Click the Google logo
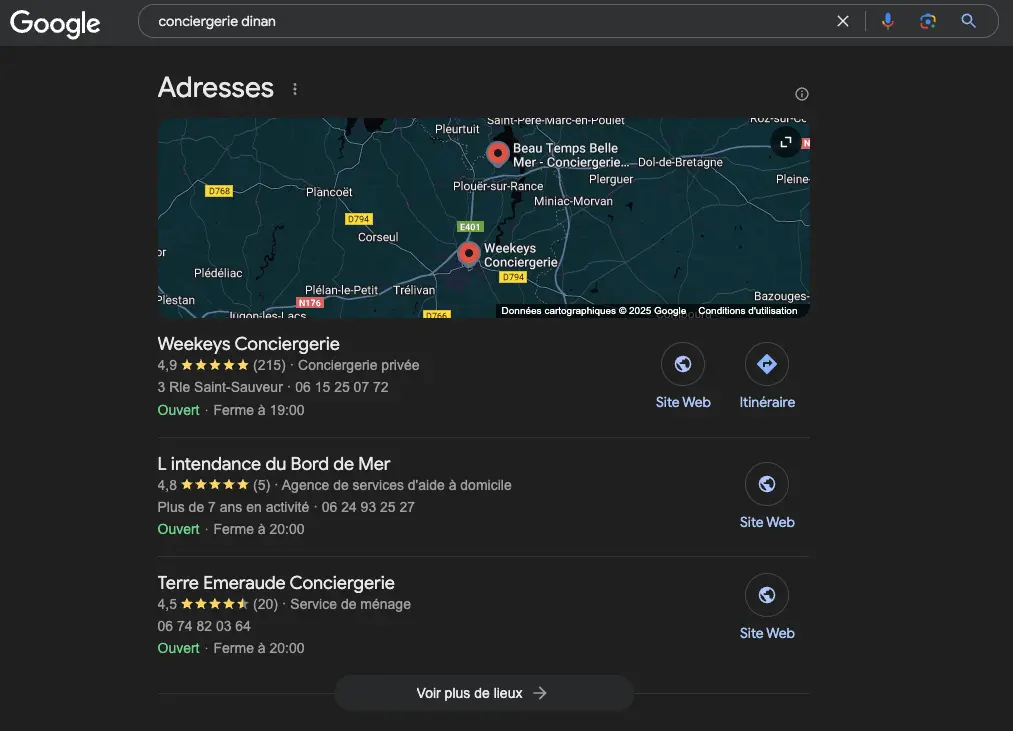 coord(55,23)
